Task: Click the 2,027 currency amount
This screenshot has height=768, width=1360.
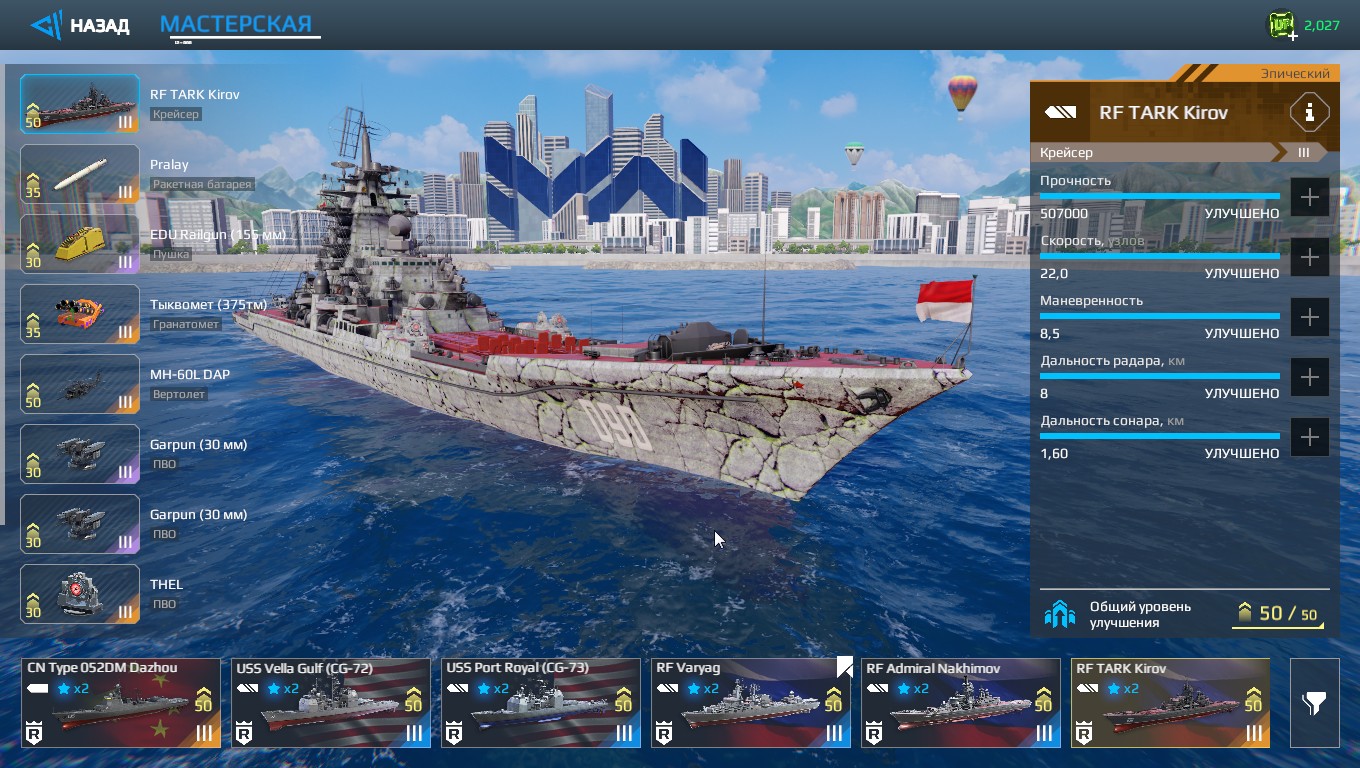Action: [x=1321, y=25]
